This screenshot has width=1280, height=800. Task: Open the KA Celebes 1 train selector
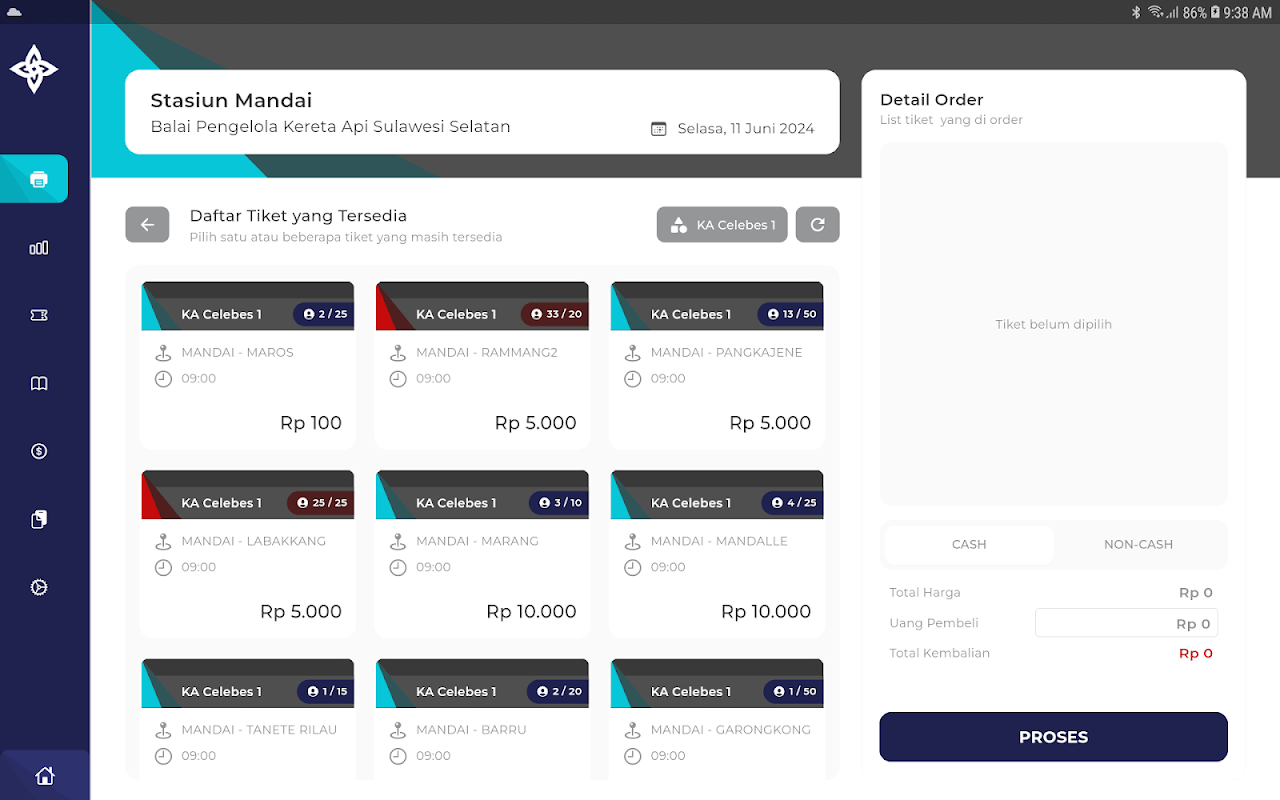[722, 225]
